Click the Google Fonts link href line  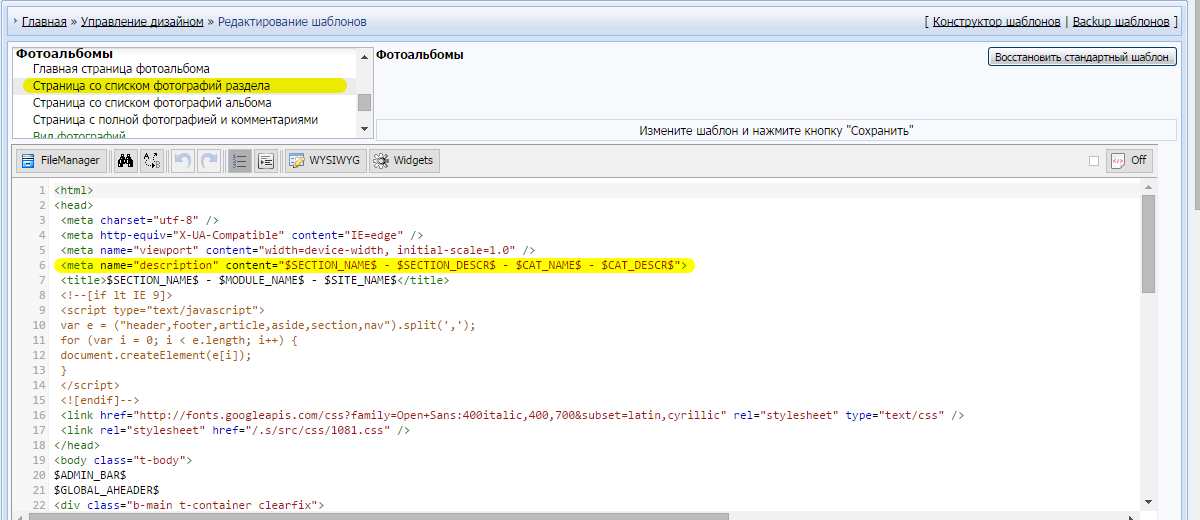click(512, 415)
